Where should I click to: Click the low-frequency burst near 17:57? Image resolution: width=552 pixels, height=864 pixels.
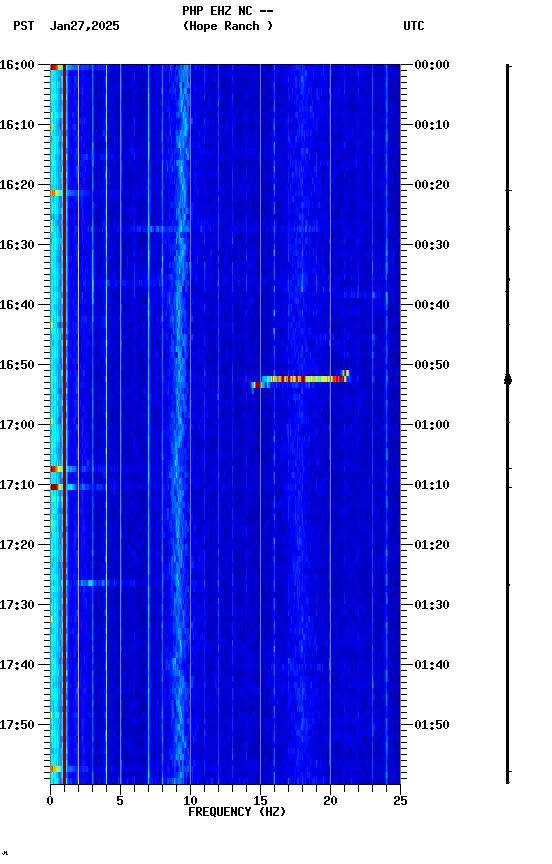point(55,769)
